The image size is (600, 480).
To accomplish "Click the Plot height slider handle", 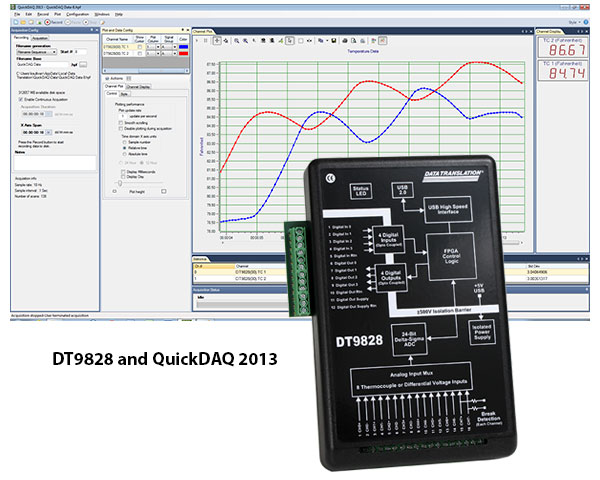I will [120, 184].
